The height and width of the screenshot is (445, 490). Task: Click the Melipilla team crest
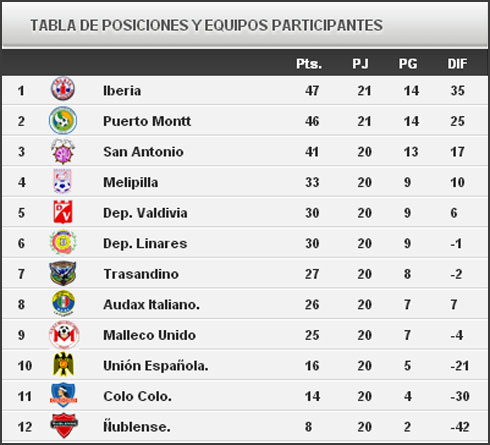click(x=63, y=181)
